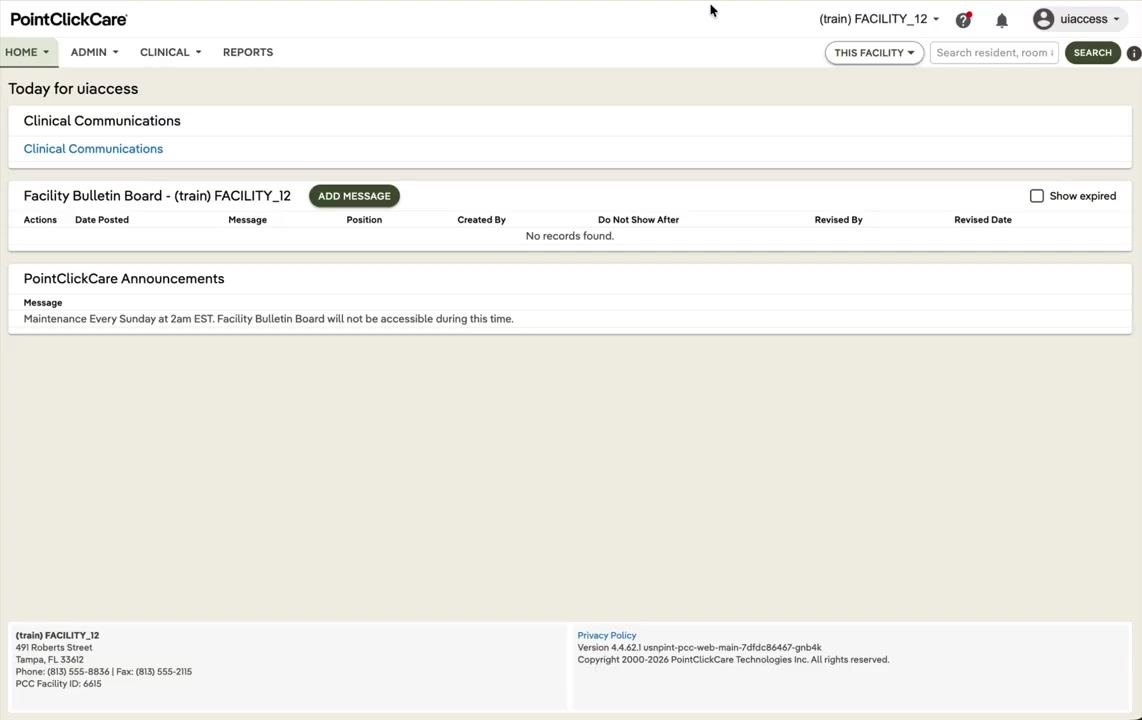The width and height of the screenshot is (1142, 720).
Task: Click the 'No records found.' text
Action: tap(570, 236)
